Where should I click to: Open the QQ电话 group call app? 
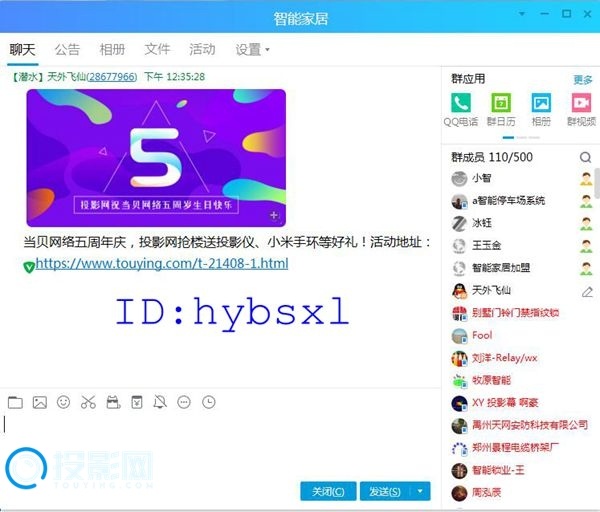(461, 103)
